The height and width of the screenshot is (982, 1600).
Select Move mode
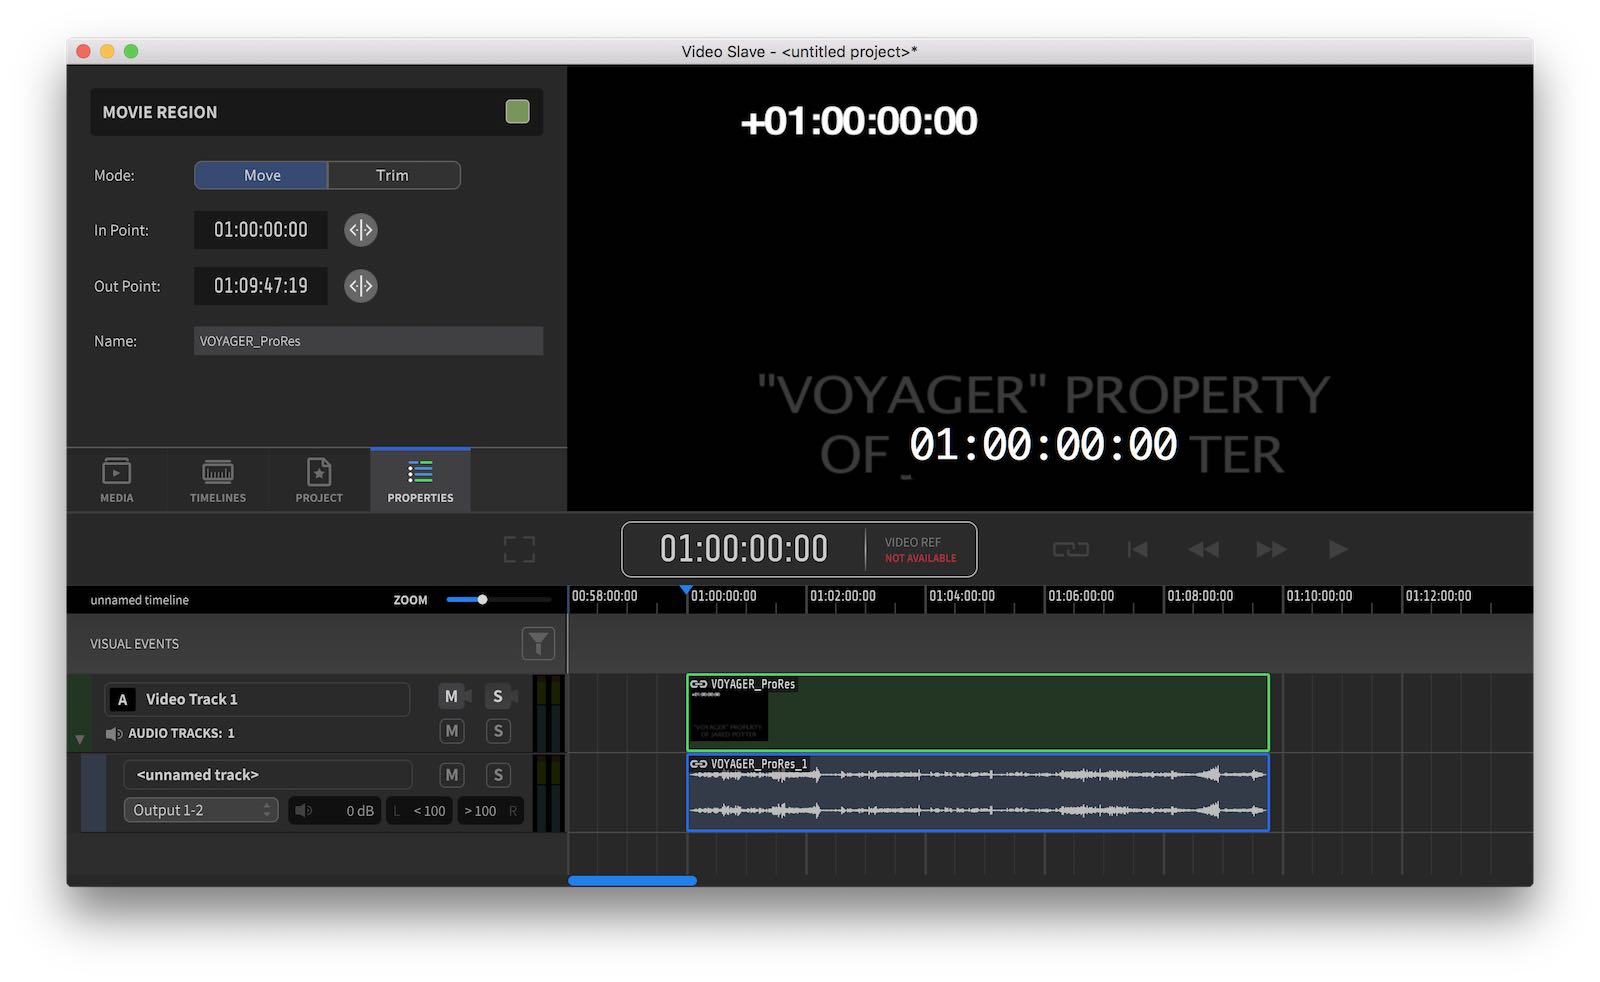coord(261,175)
